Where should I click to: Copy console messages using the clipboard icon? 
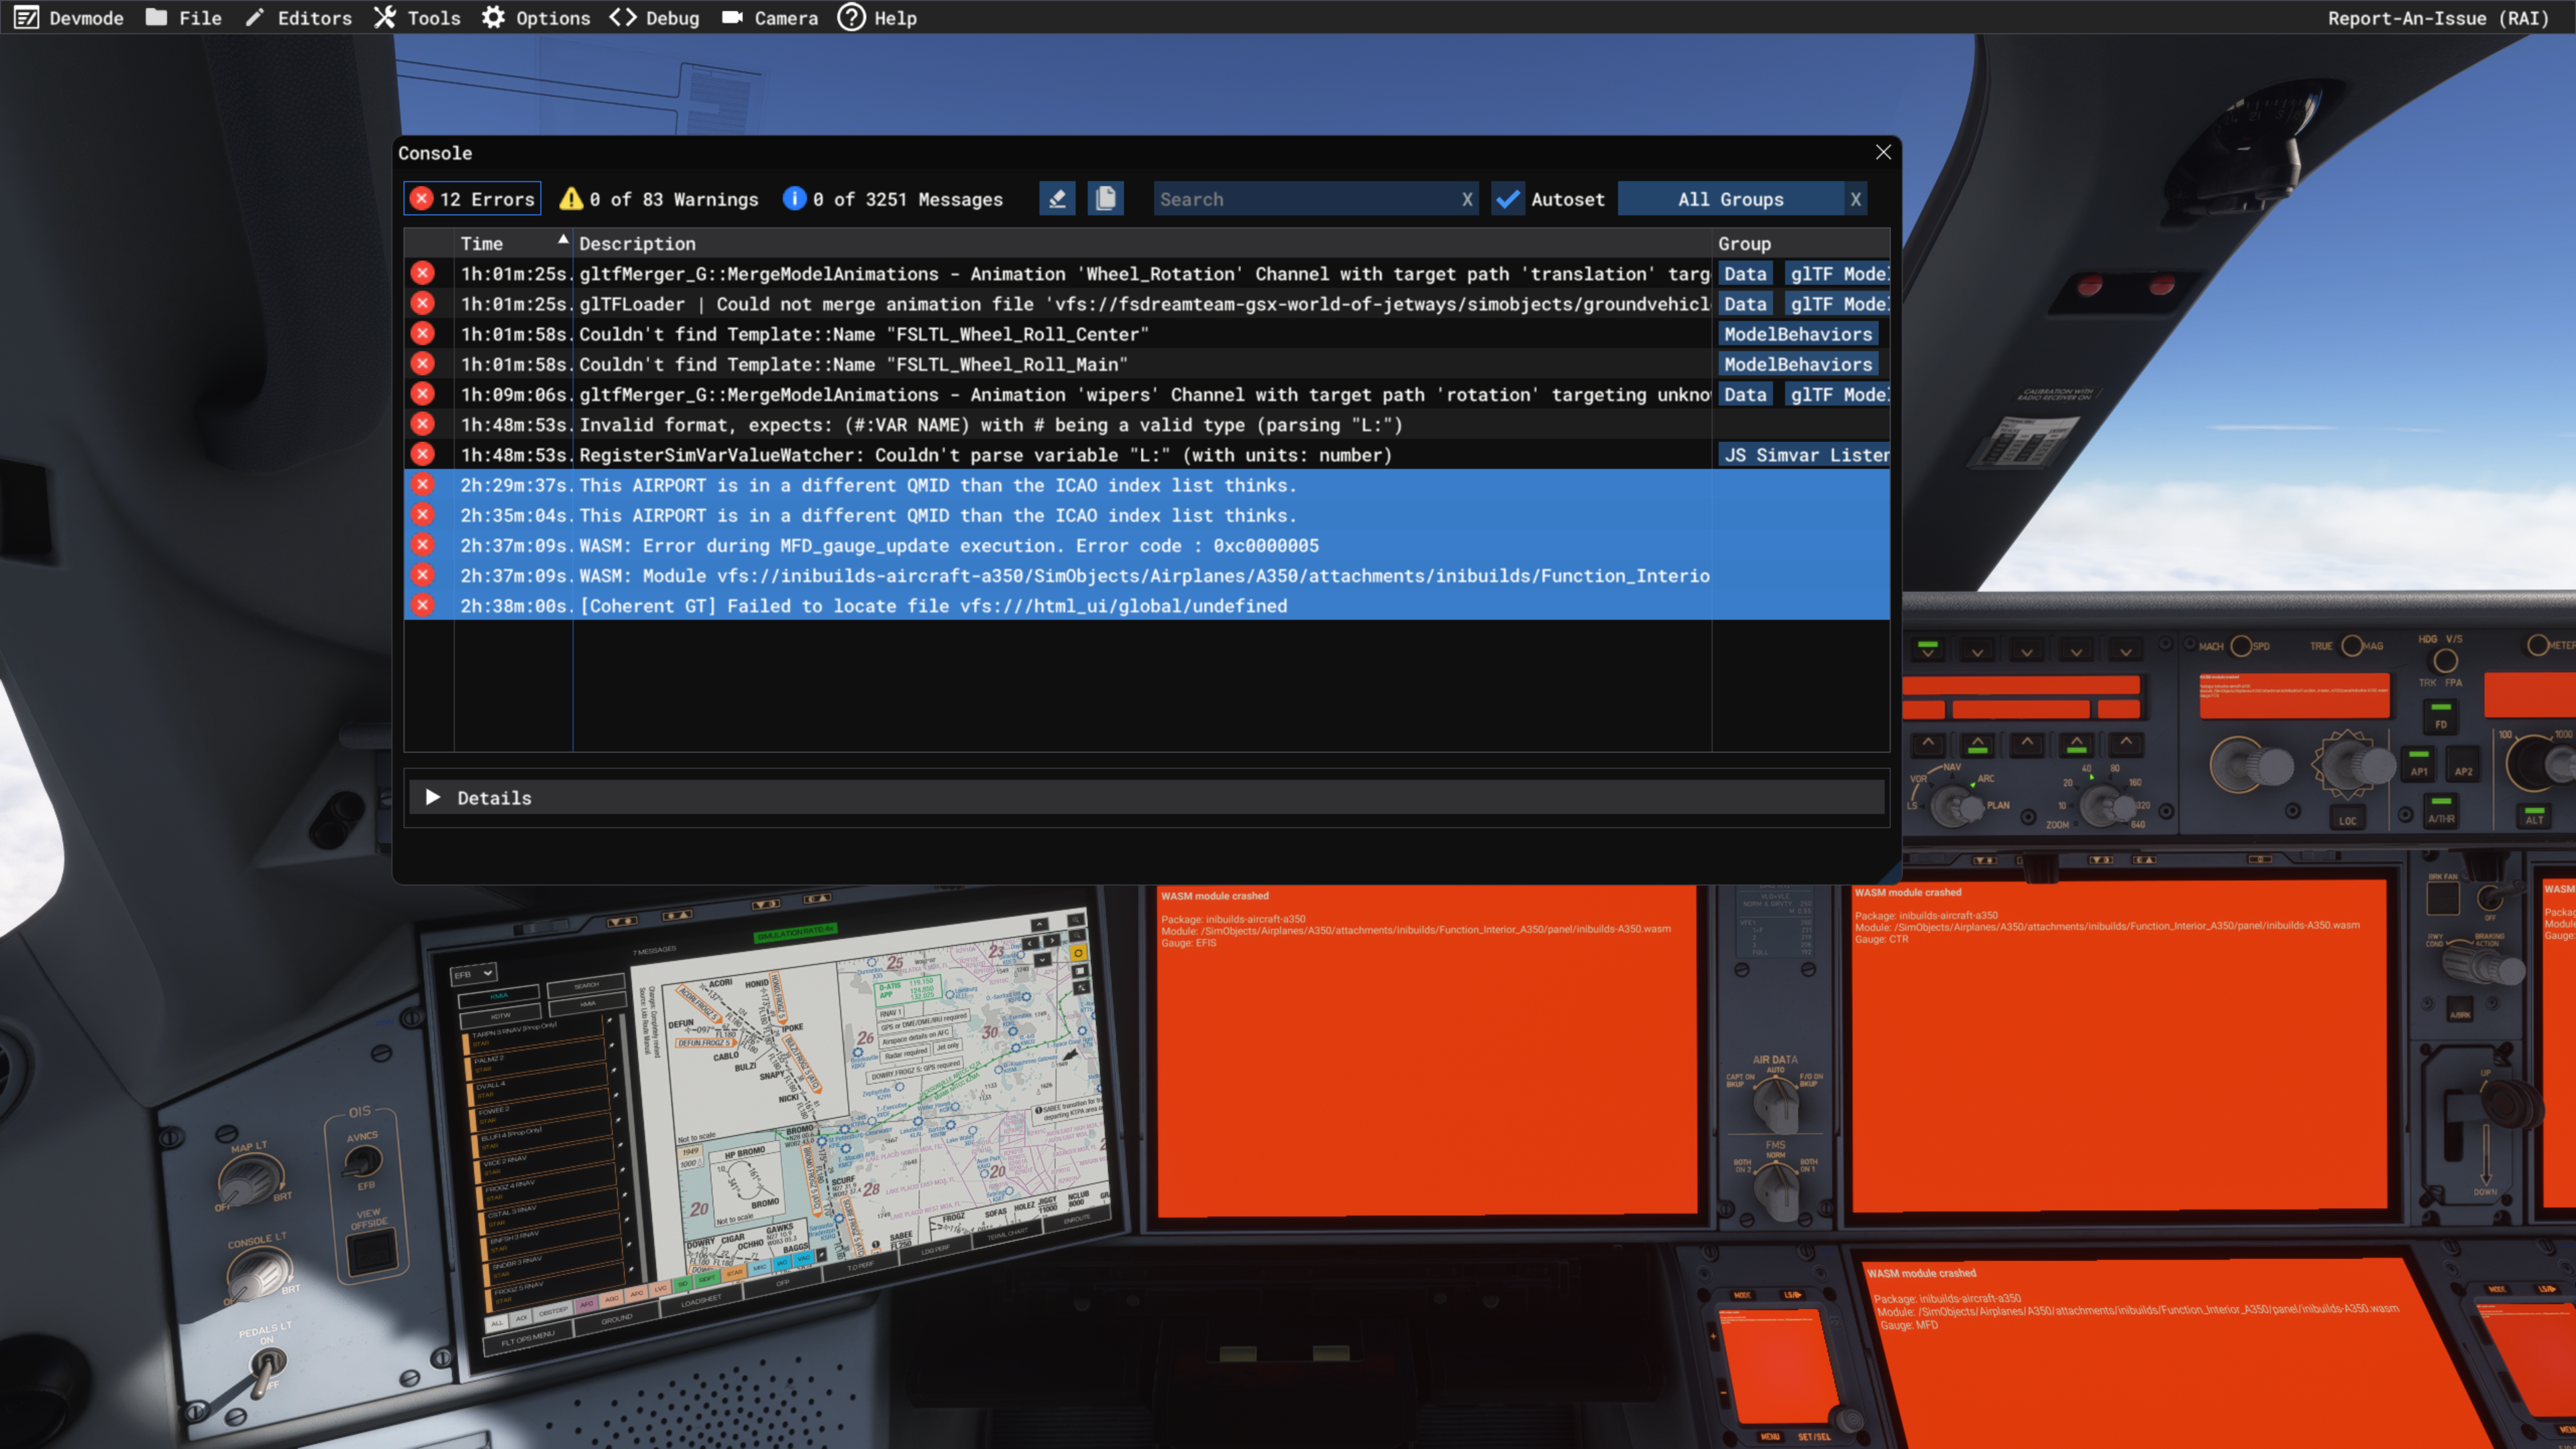(1105, 198)
